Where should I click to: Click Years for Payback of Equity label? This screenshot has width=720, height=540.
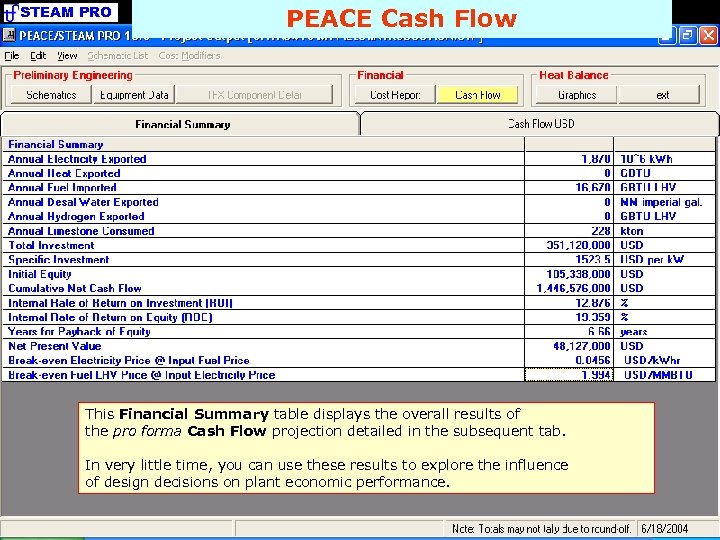(79, 332)
